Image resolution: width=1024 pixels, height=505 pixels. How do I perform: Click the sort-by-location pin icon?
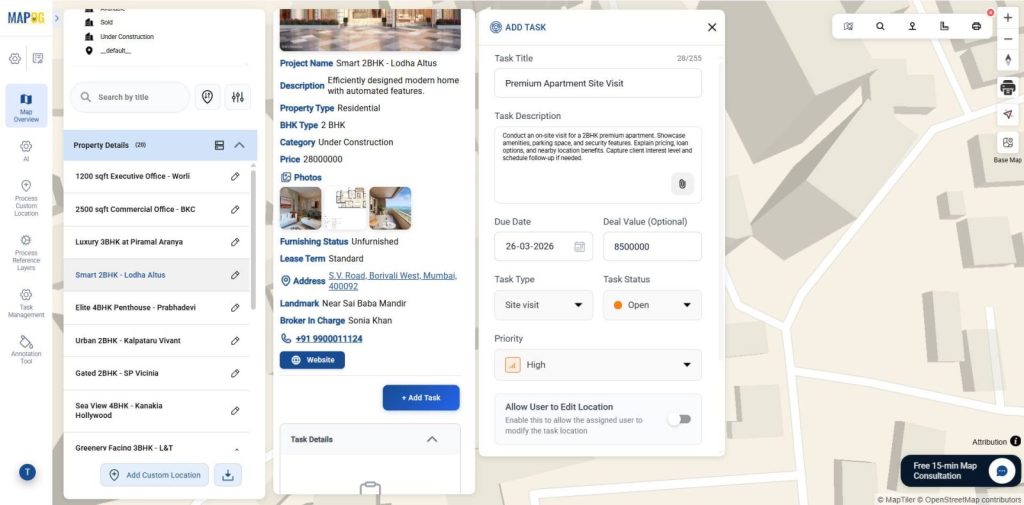click(x=208, y=97)
